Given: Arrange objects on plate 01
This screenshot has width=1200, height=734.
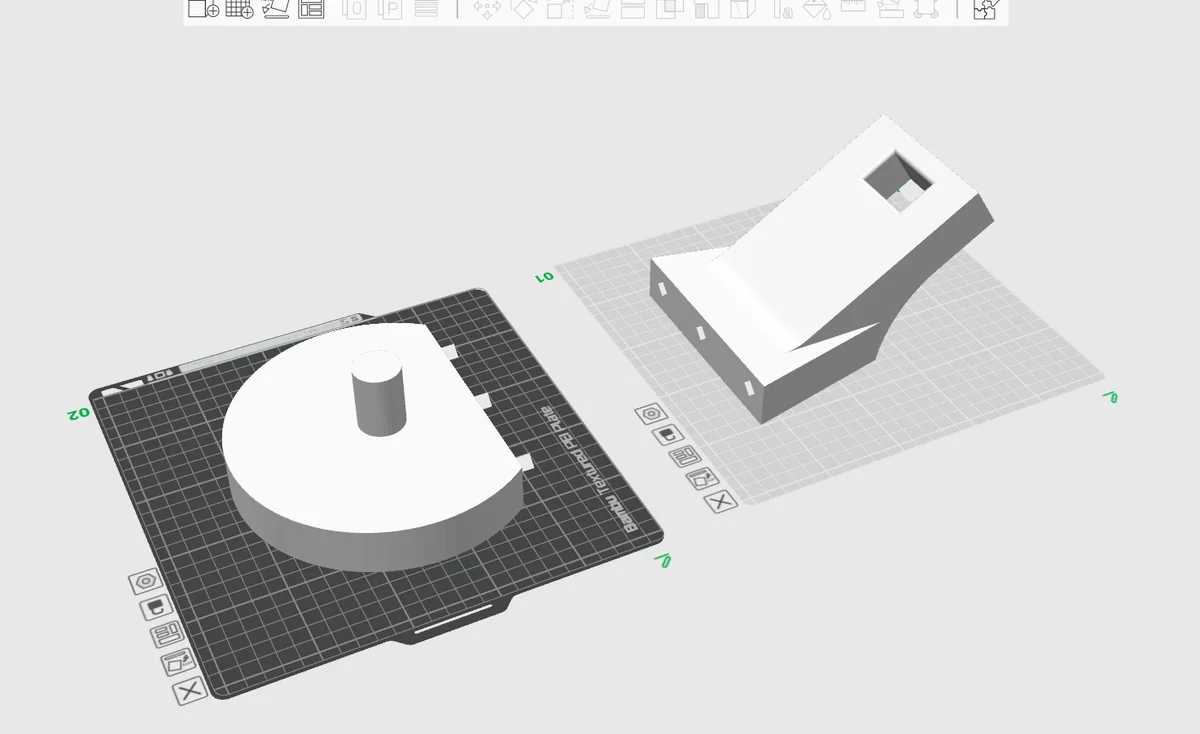Looking at the screenshot, I should pyautogui.click(x=684, y=456).
